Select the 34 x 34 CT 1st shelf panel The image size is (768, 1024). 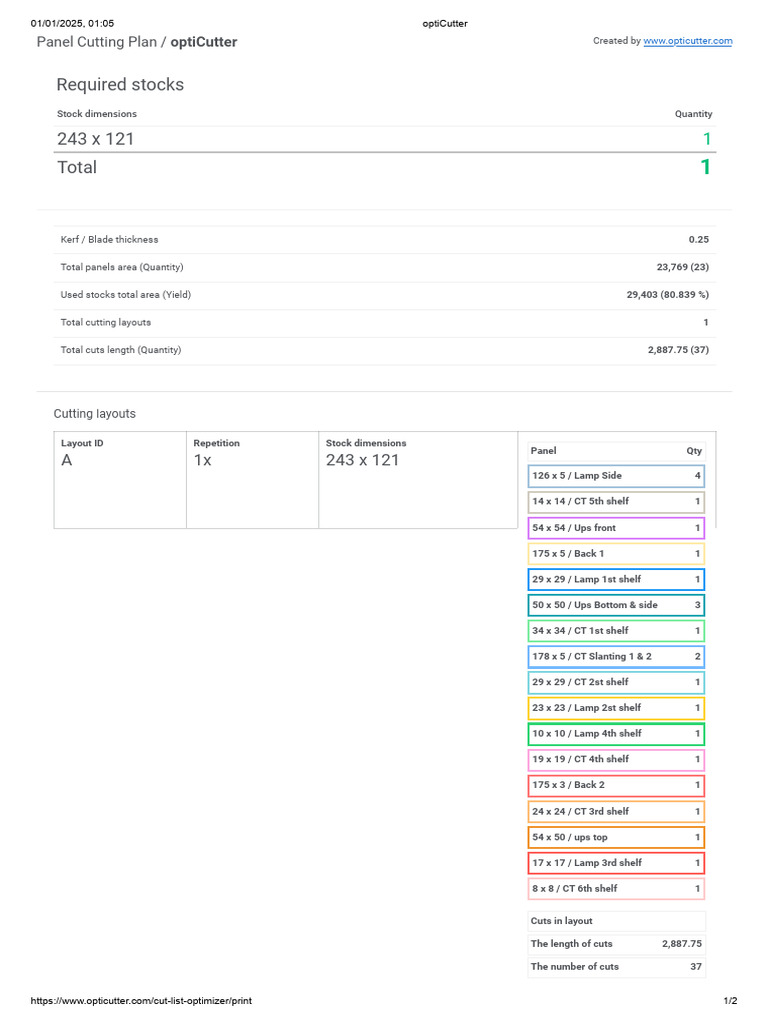coord(616,631)
